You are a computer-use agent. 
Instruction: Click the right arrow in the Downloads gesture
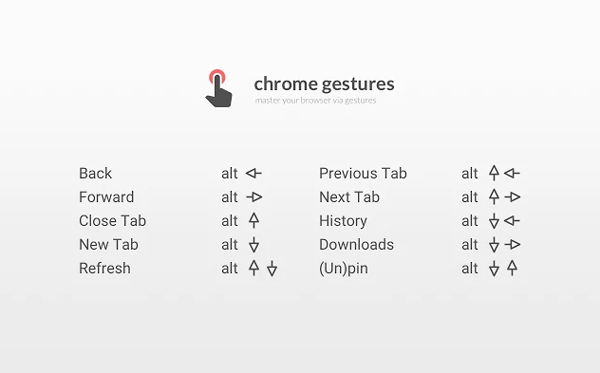[513, 244]
